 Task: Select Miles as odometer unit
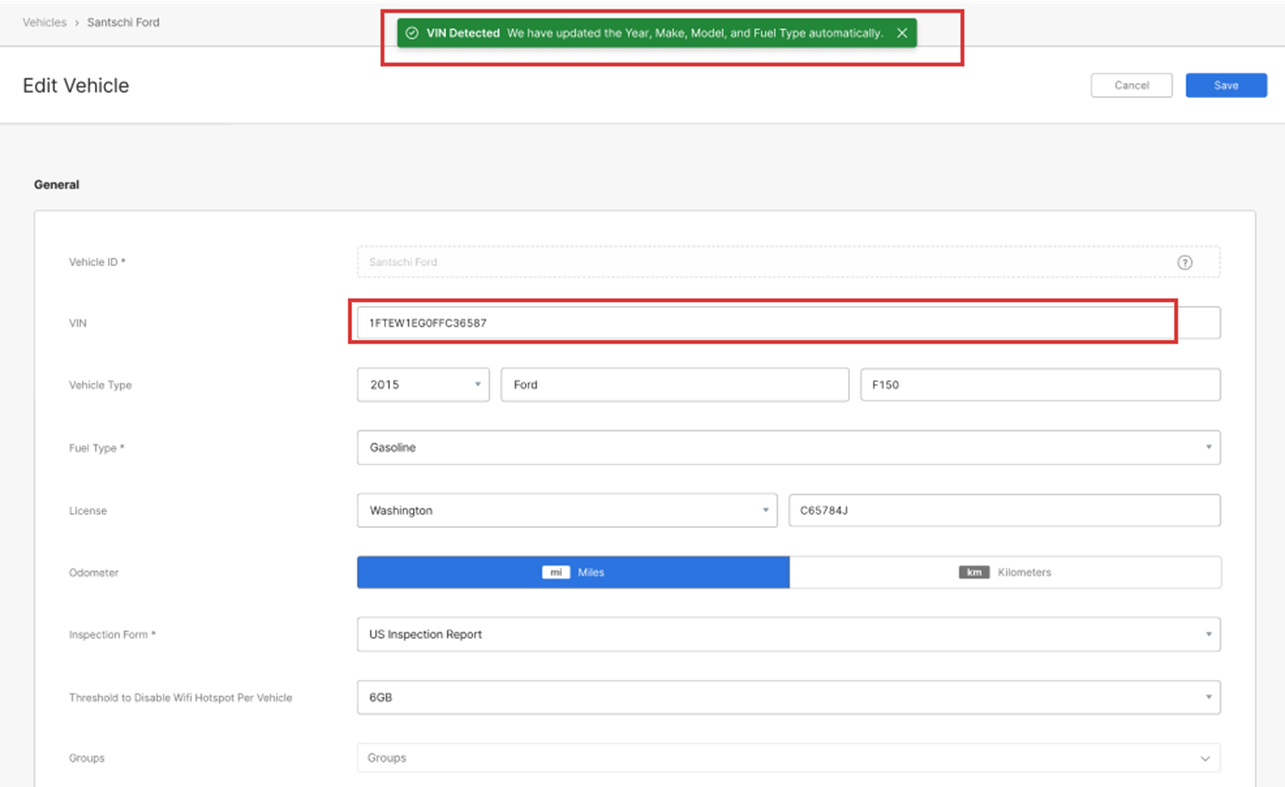pos(573,572)
